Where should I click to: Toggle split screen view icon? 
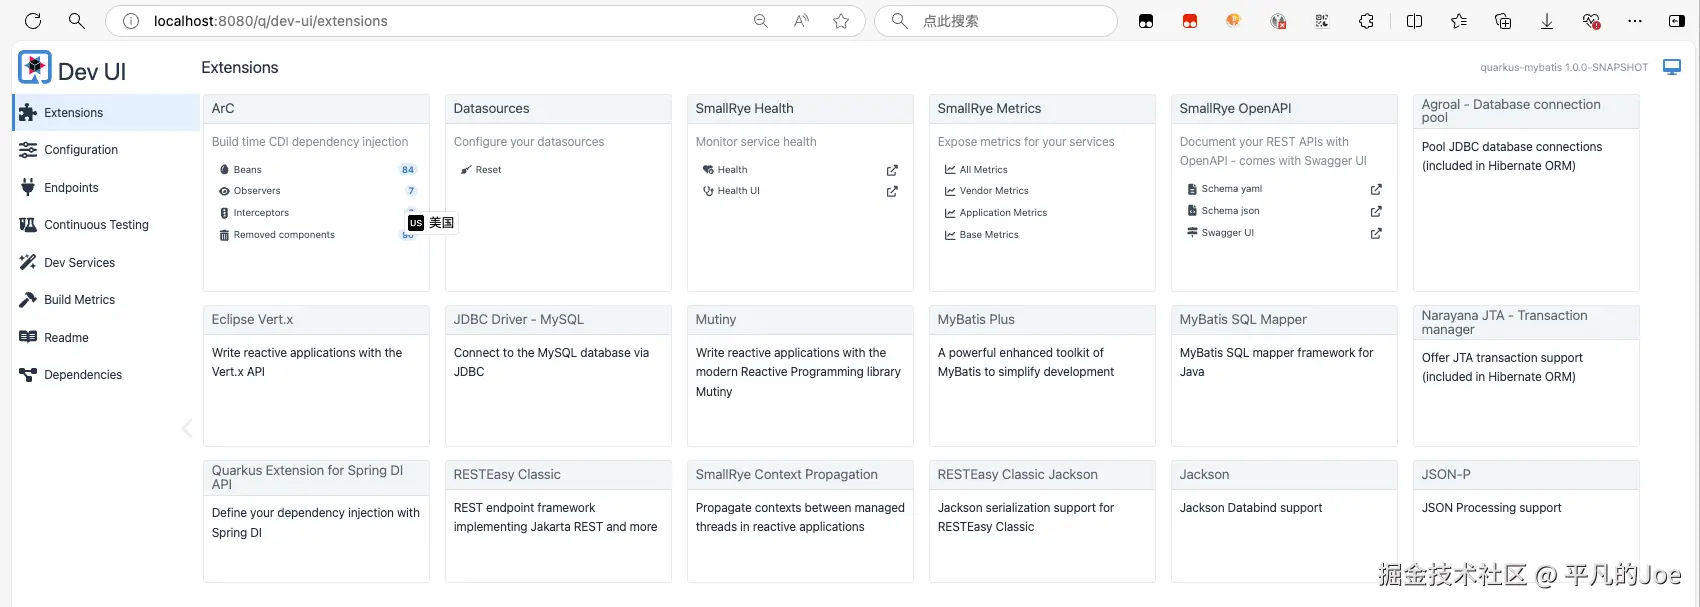[1414, 21]
